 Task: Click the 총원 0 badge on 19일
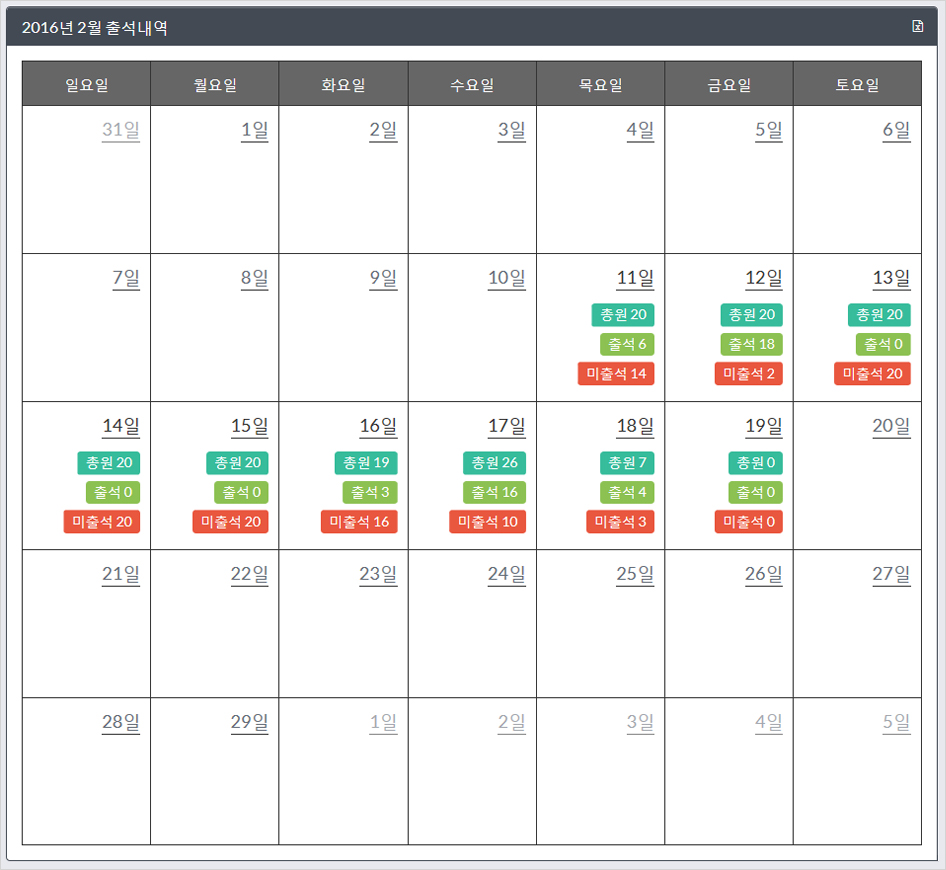click(x=755, y=463)
